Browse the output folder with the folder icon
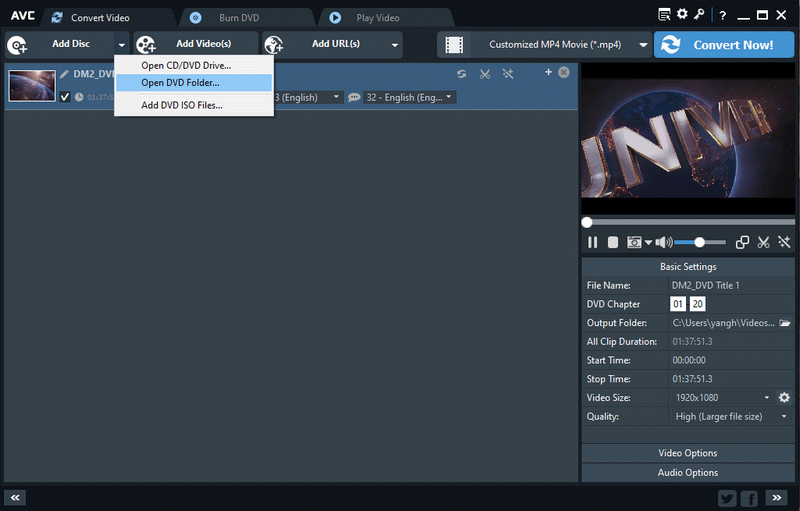800x511 pixels. (785, 323)
